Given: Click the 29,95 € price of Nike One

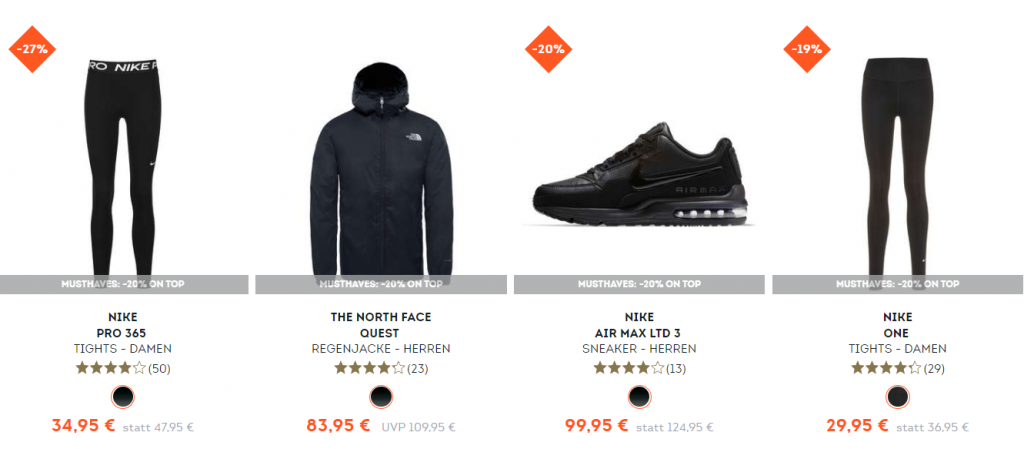Looking at the screenshot, I should 856,426.
